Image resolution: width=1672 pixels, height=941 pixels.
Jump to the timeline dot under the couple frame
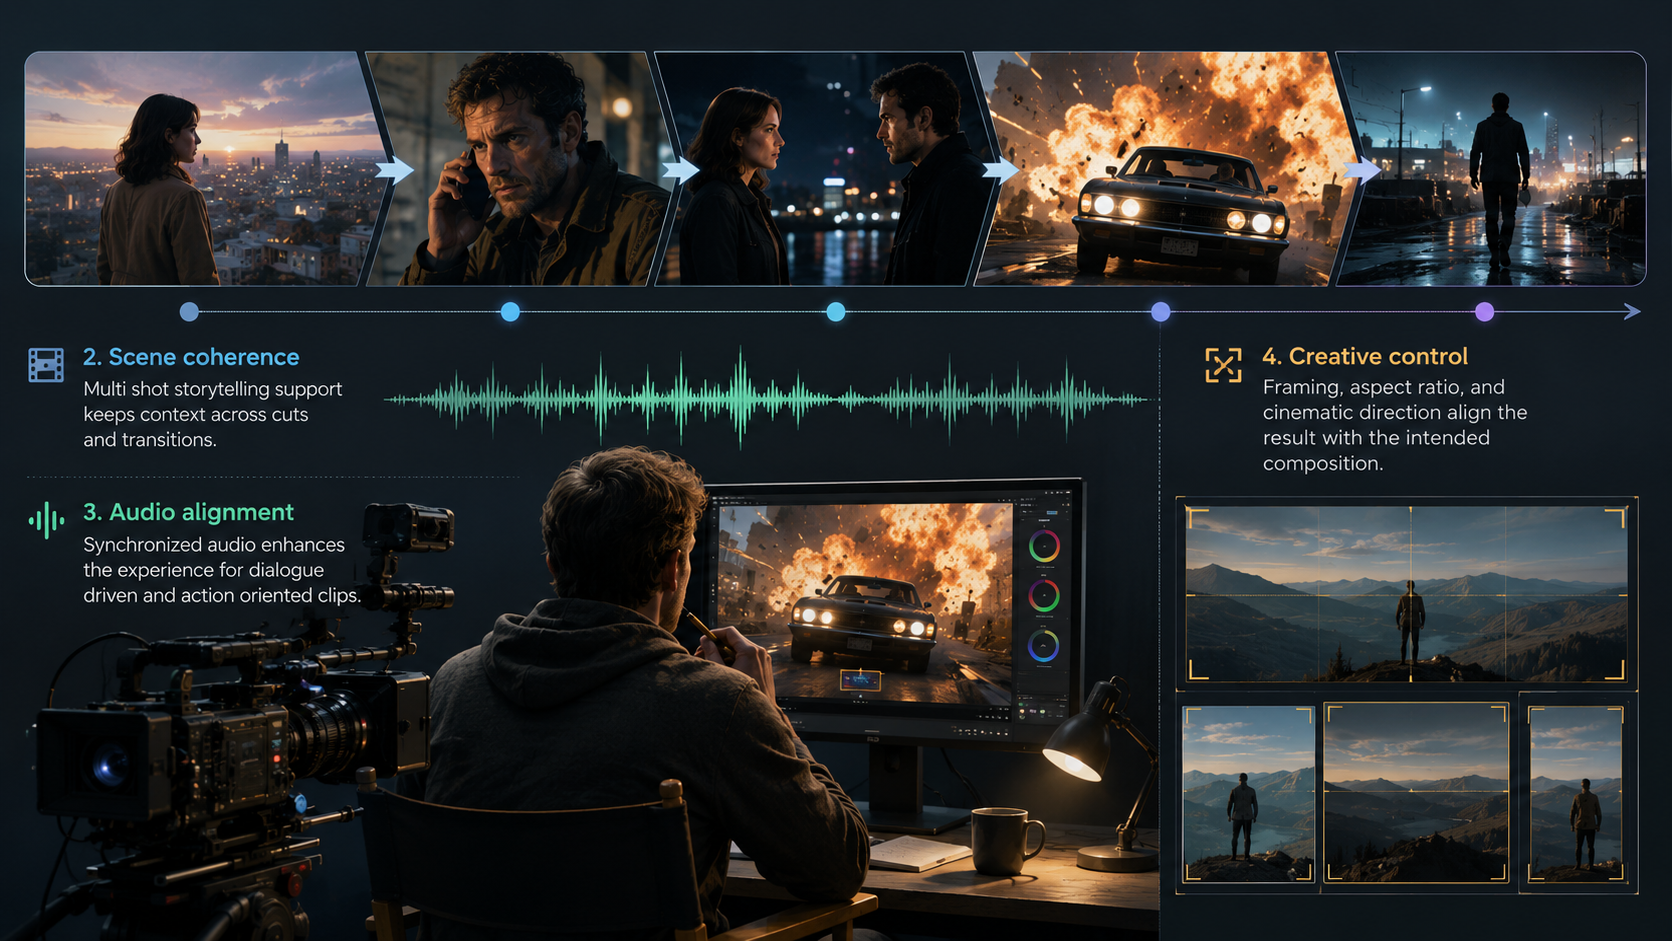click(836, 312)
